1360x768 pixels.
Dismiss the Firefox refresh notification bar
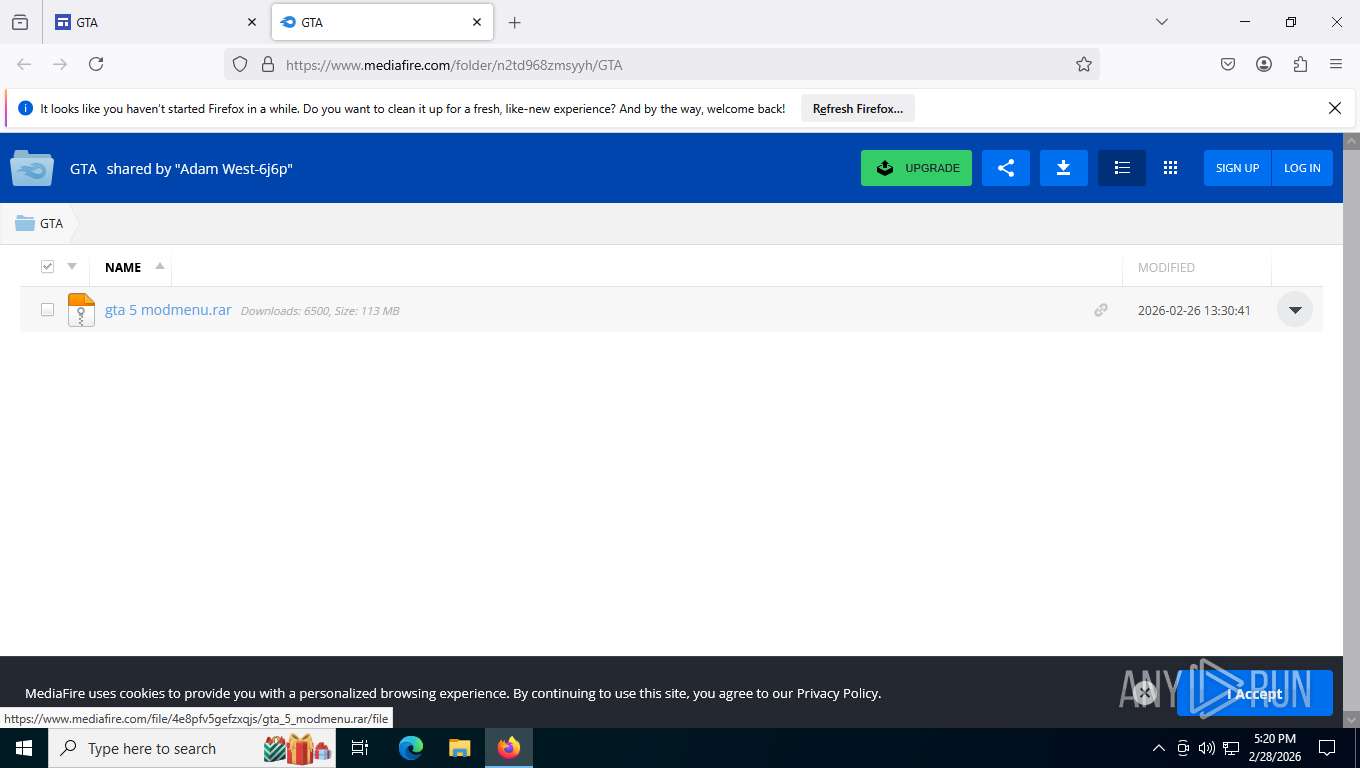coord(1334,108)
